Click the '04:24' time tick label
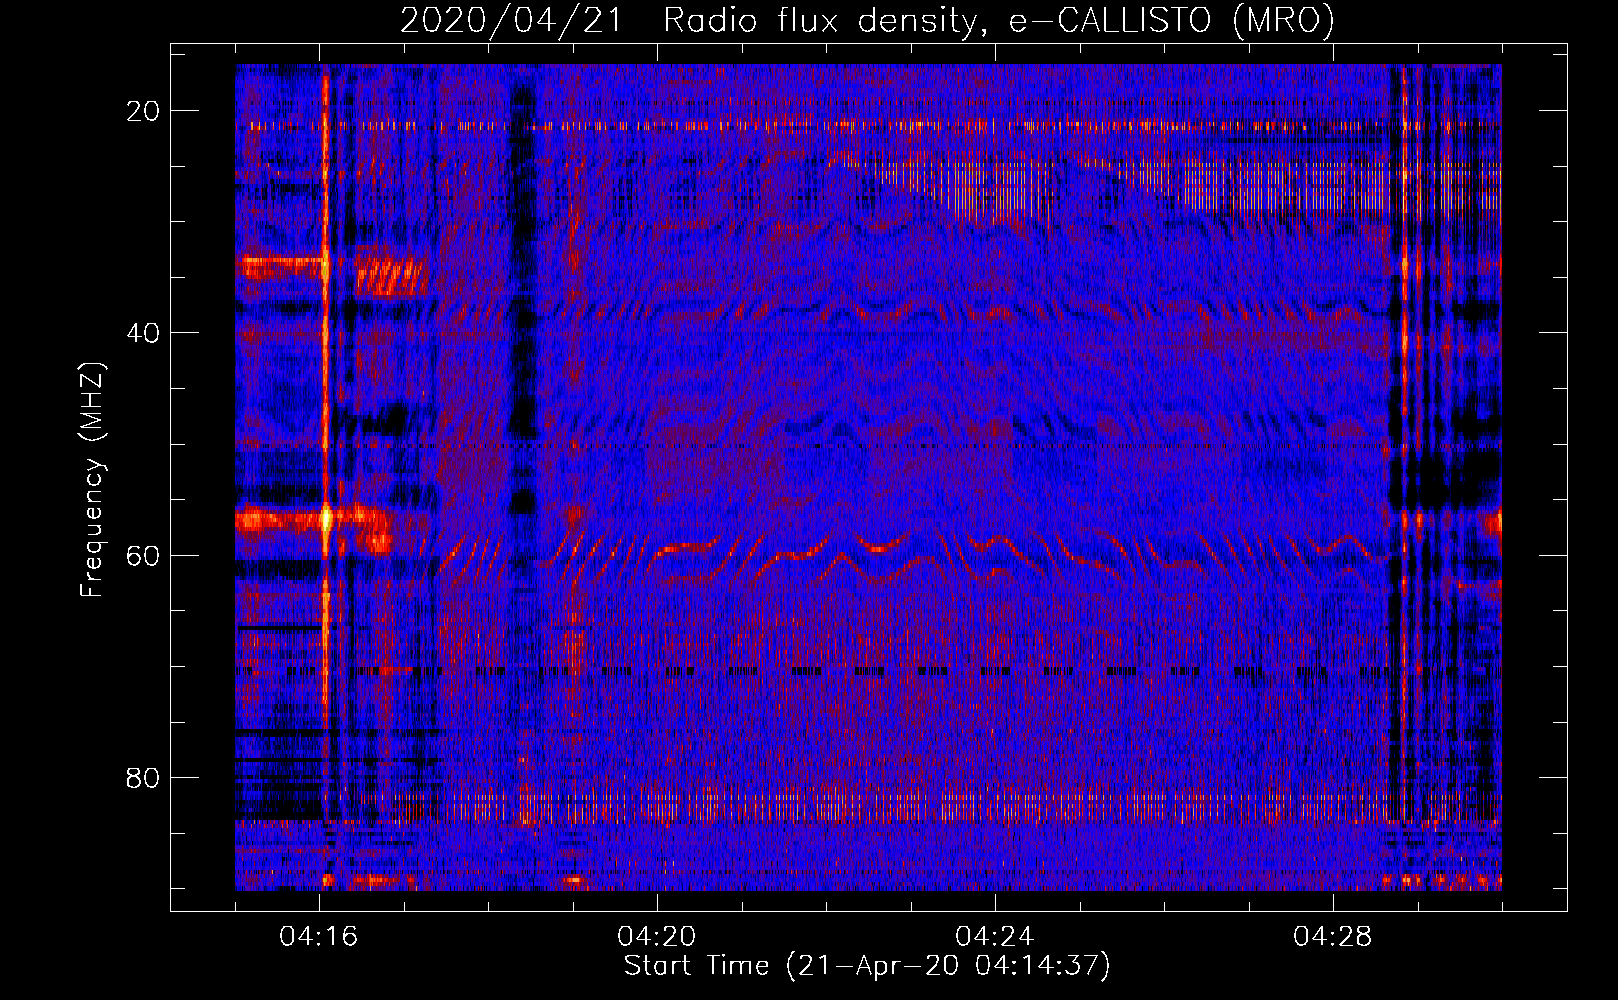1618x1000 pixels. click(995, 937)
